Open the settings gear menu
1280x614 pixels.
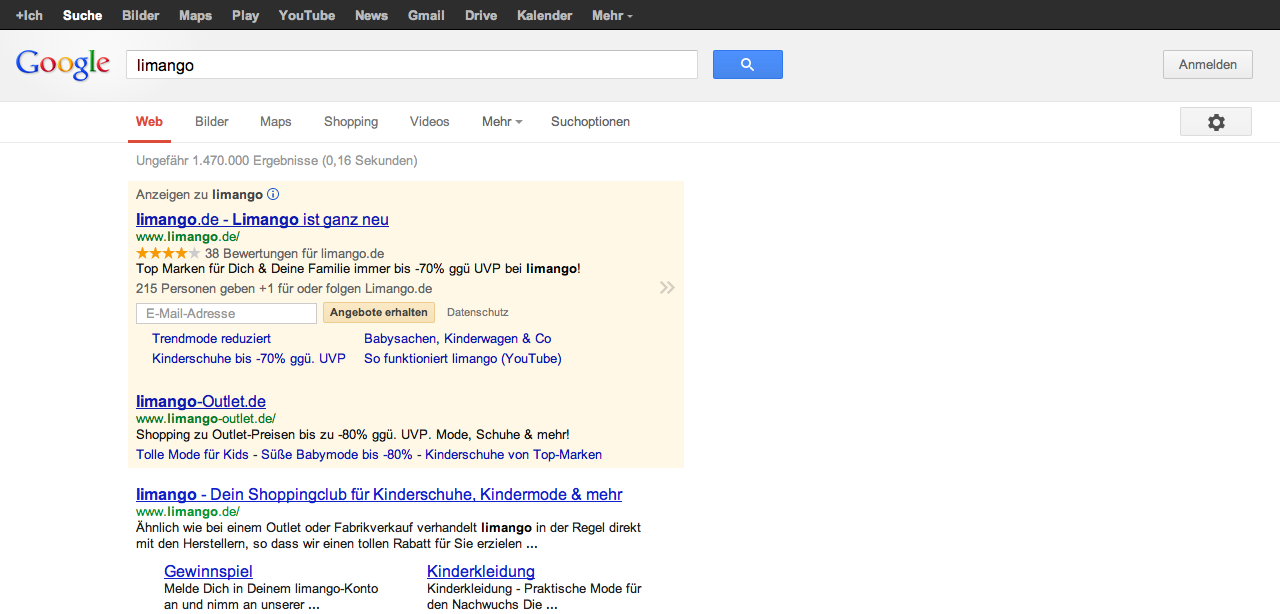point(1215,122)
